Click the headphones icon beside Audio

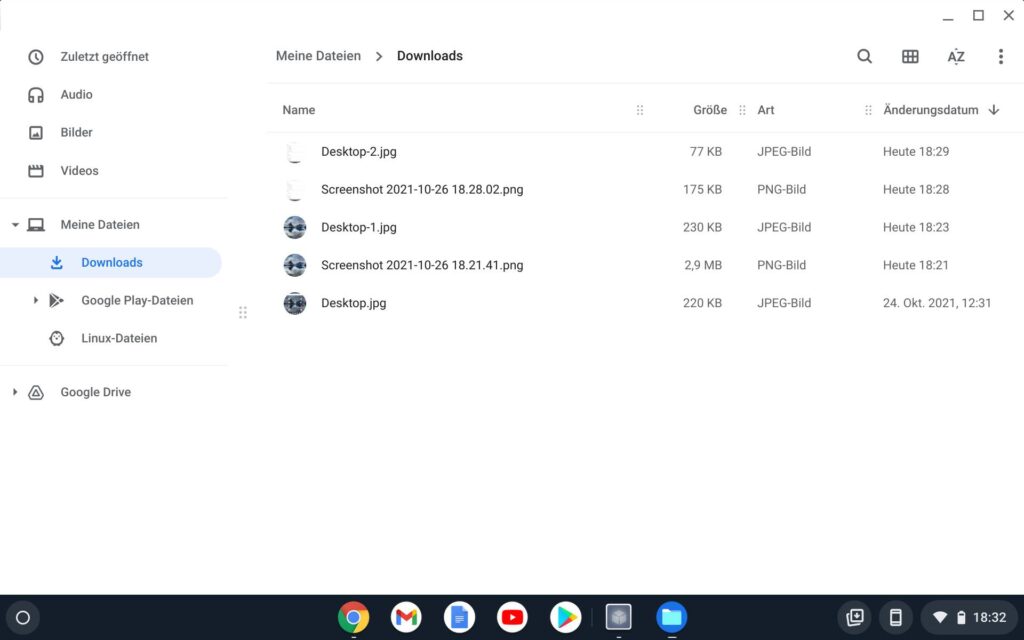(x=36, y=95)
